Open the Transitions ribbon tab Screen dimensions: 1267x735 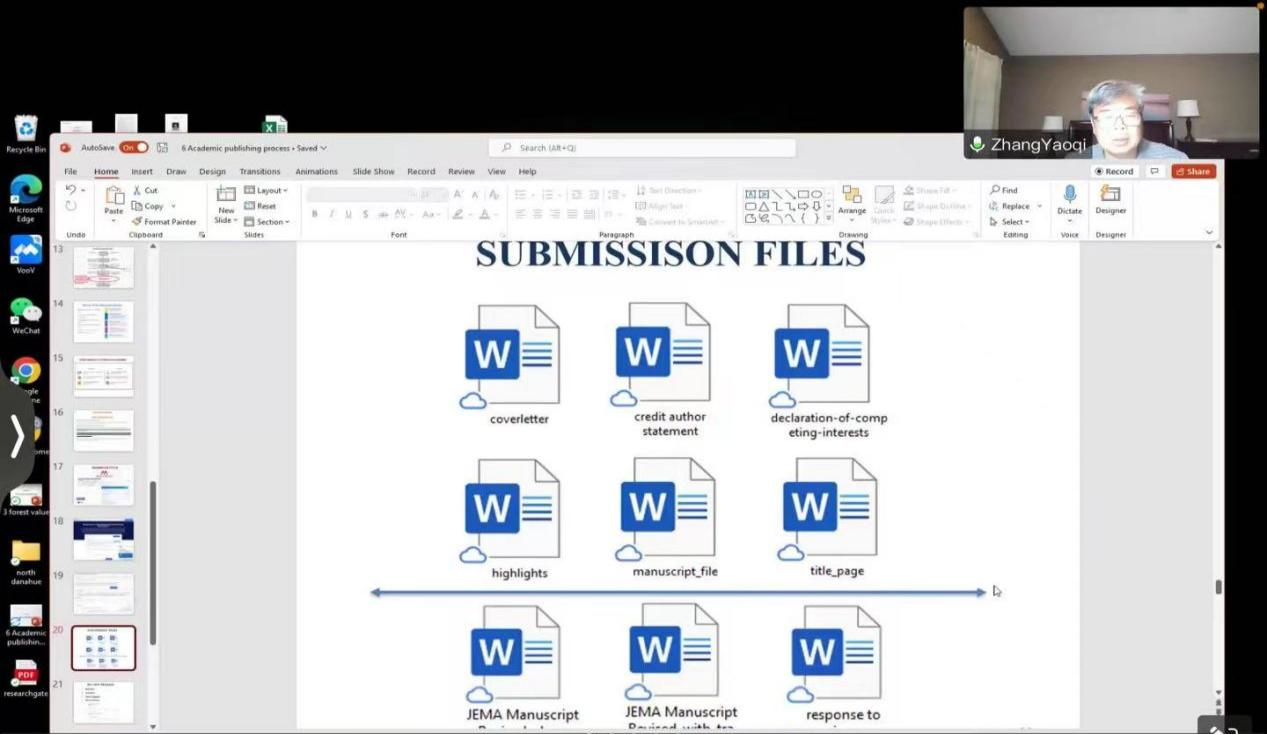(260, 172)
